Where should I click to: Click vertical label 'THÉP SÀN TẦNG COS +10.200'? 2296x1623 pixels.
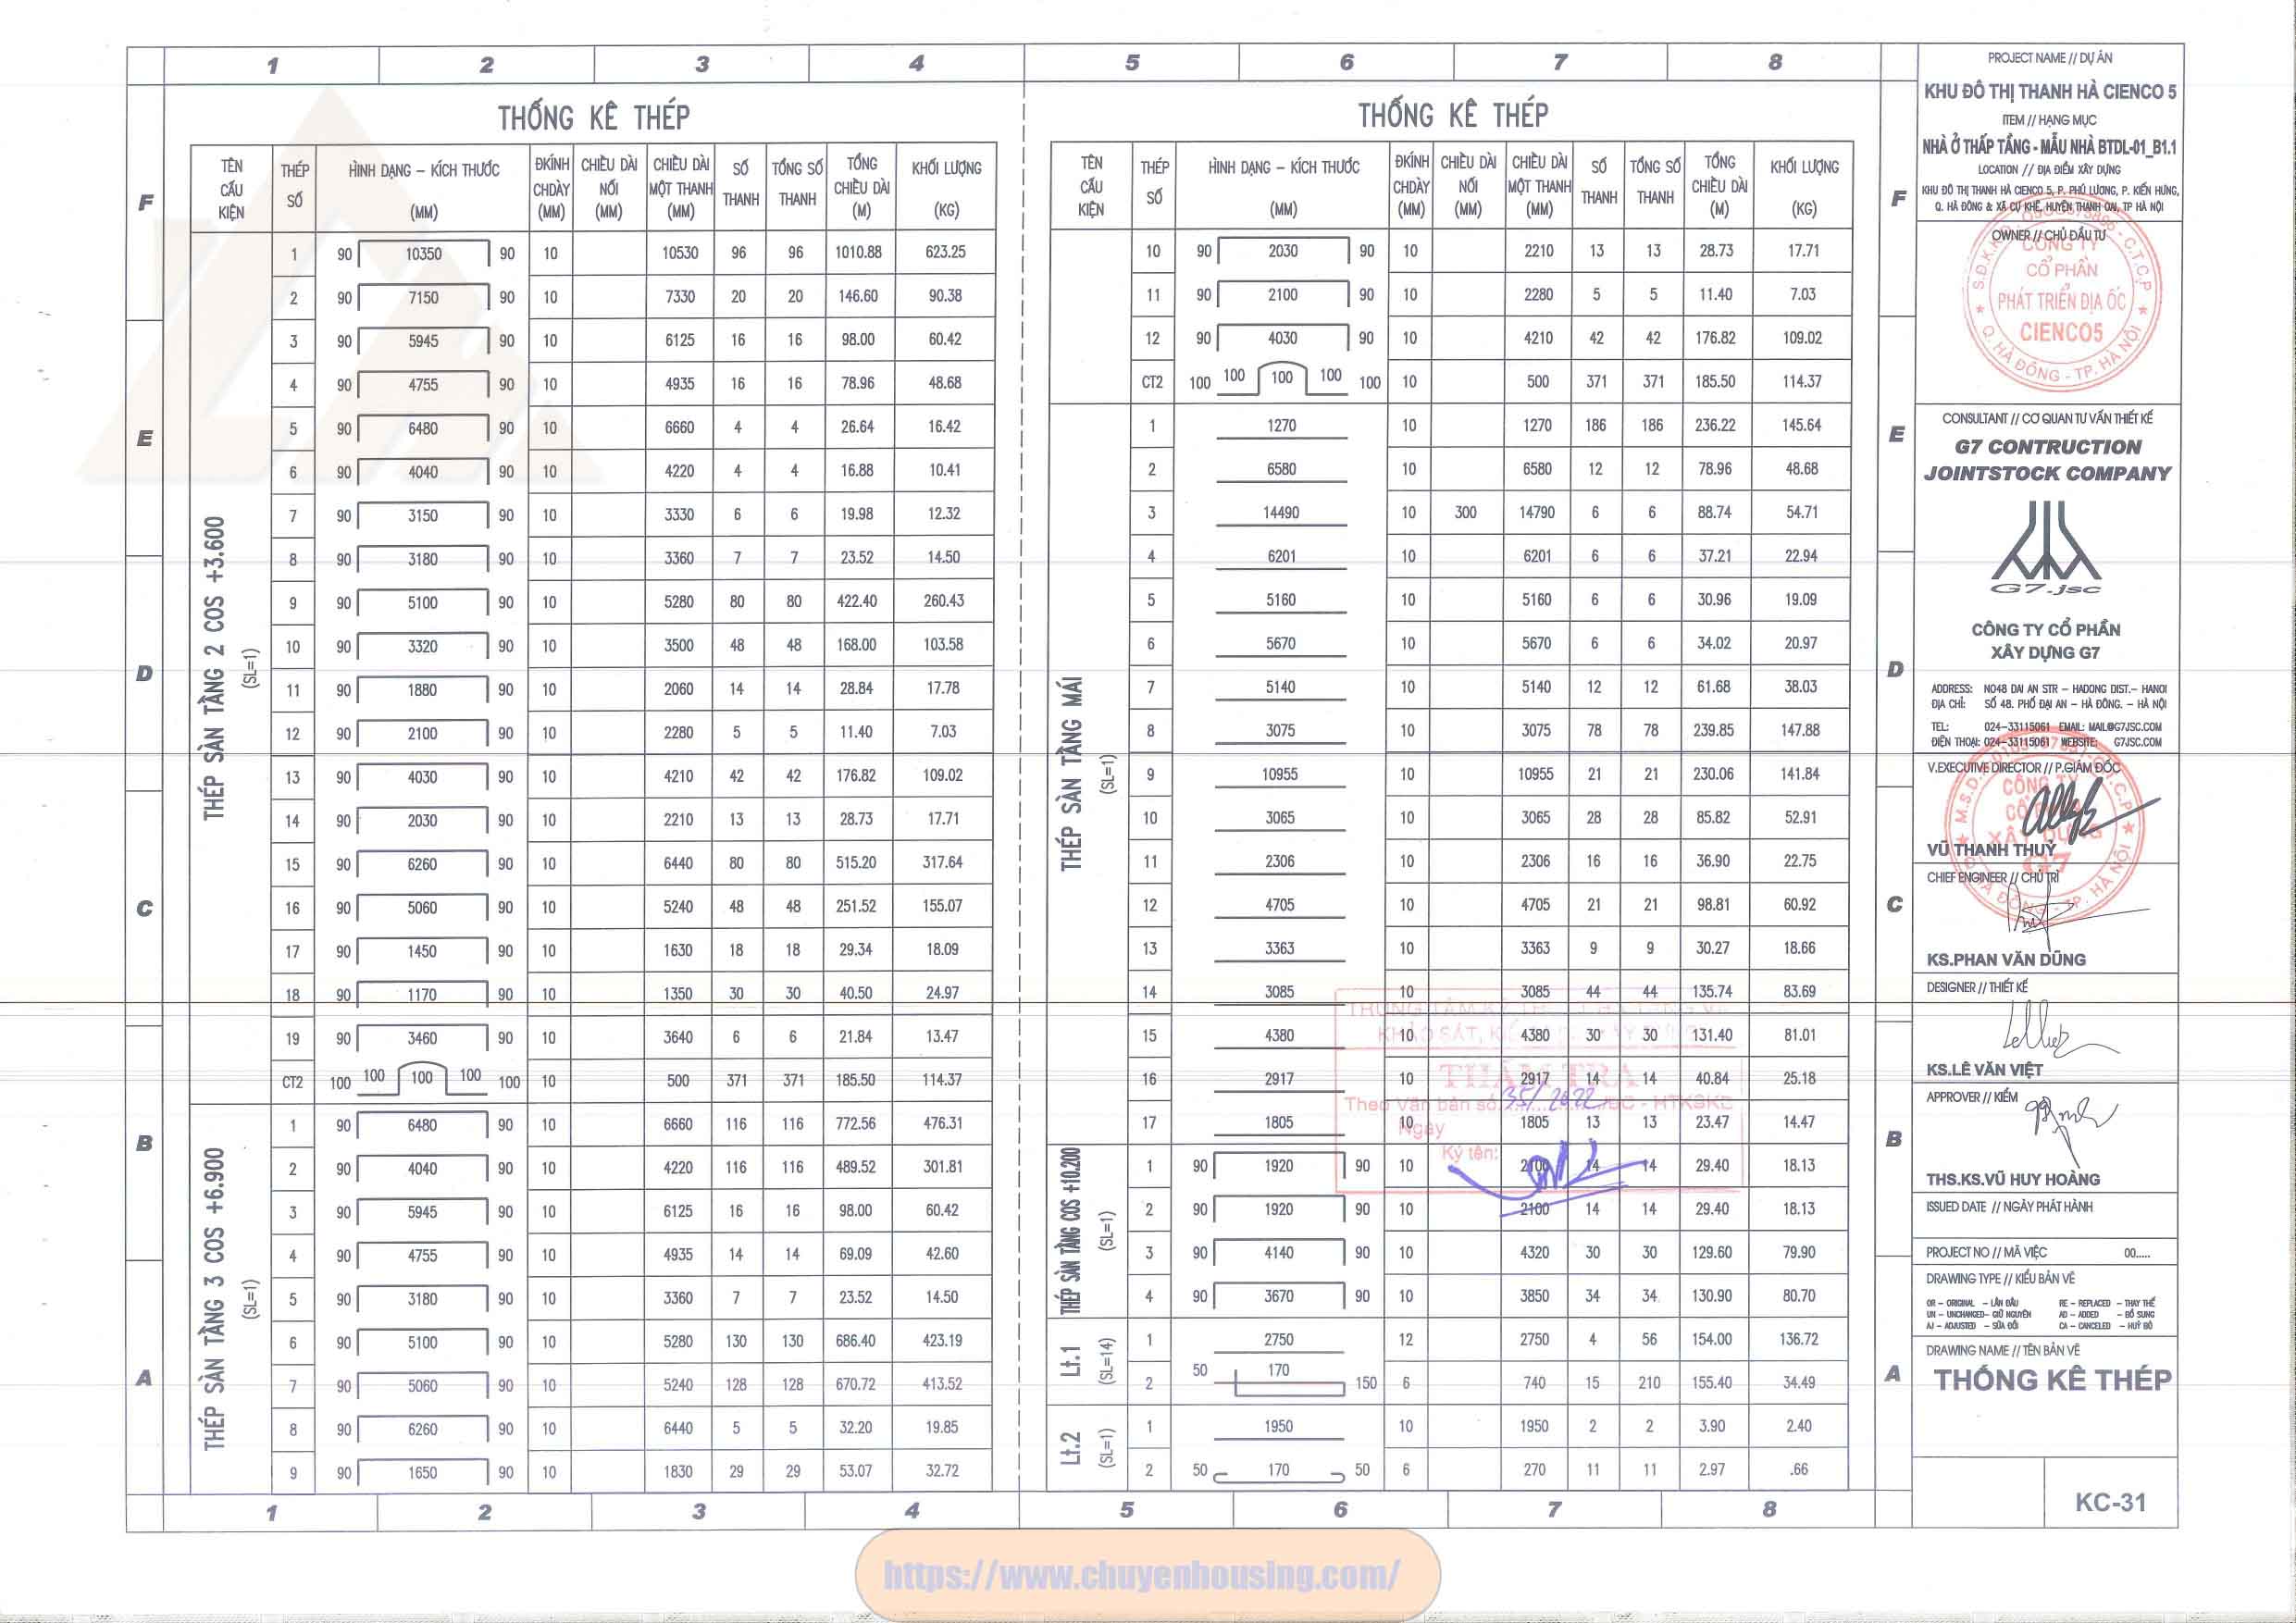point(1071,1231)
